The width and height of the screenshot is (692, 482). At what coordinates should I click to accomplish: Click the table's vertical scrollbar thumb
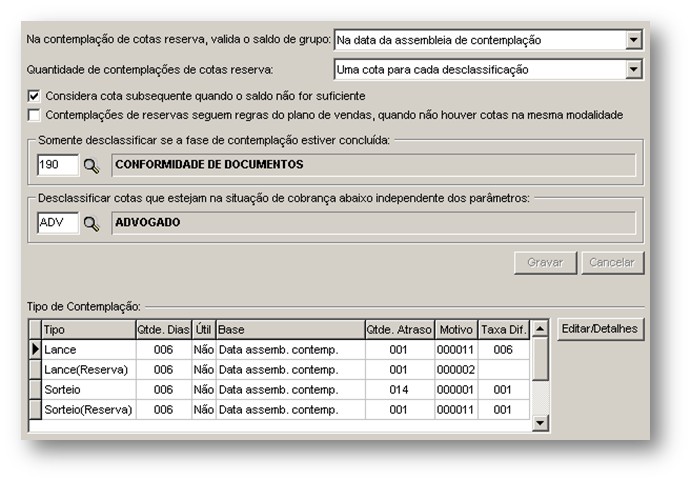tap(540, 359)
